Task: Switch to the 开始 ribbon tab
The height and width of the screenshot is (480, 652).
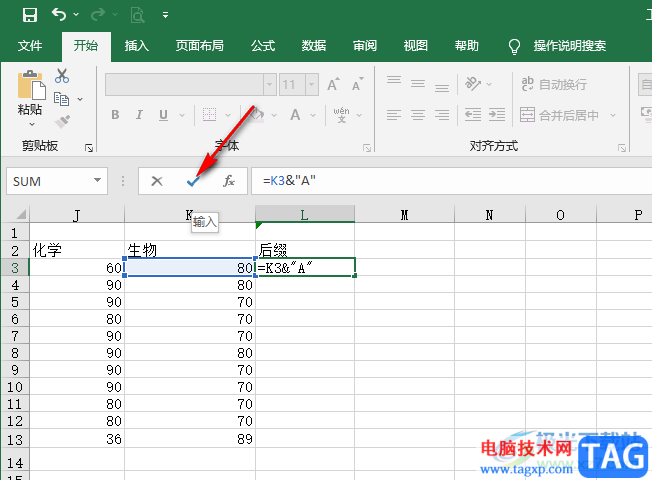Action: click(86, 45)
